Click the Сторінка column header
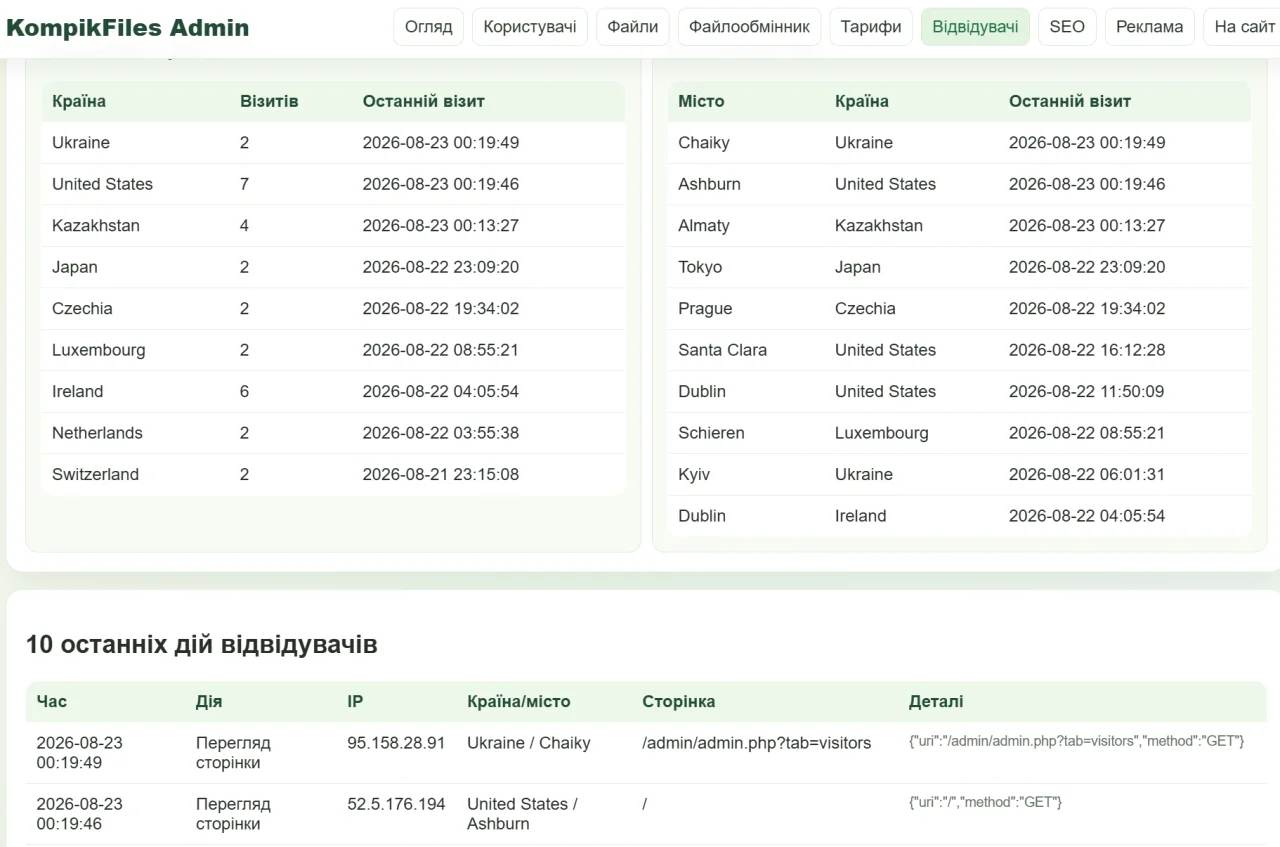Viewport: 1280px width, 847px height. pos(679,702)
